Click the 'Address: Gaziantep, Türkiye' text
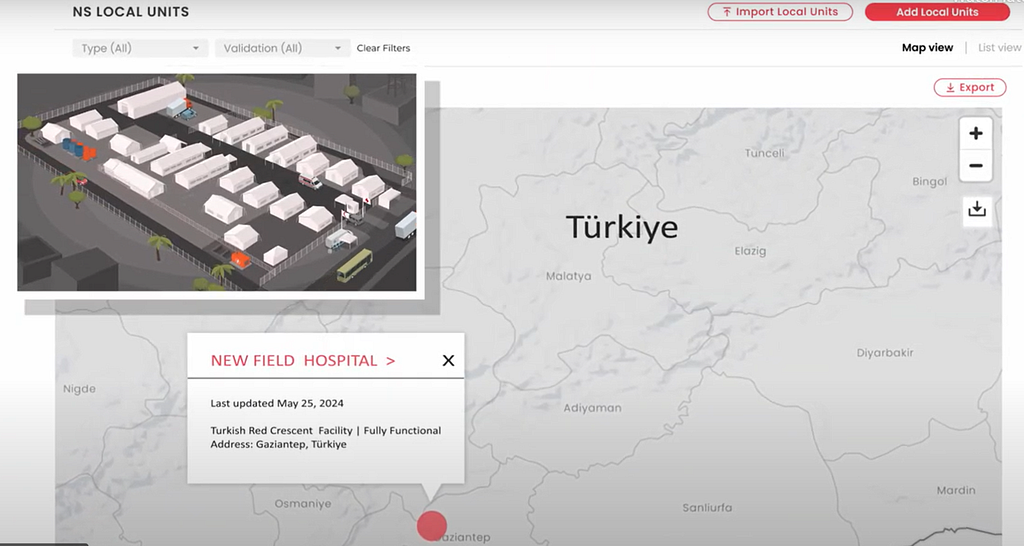The image size is (1024, 546). coord(278,444)
